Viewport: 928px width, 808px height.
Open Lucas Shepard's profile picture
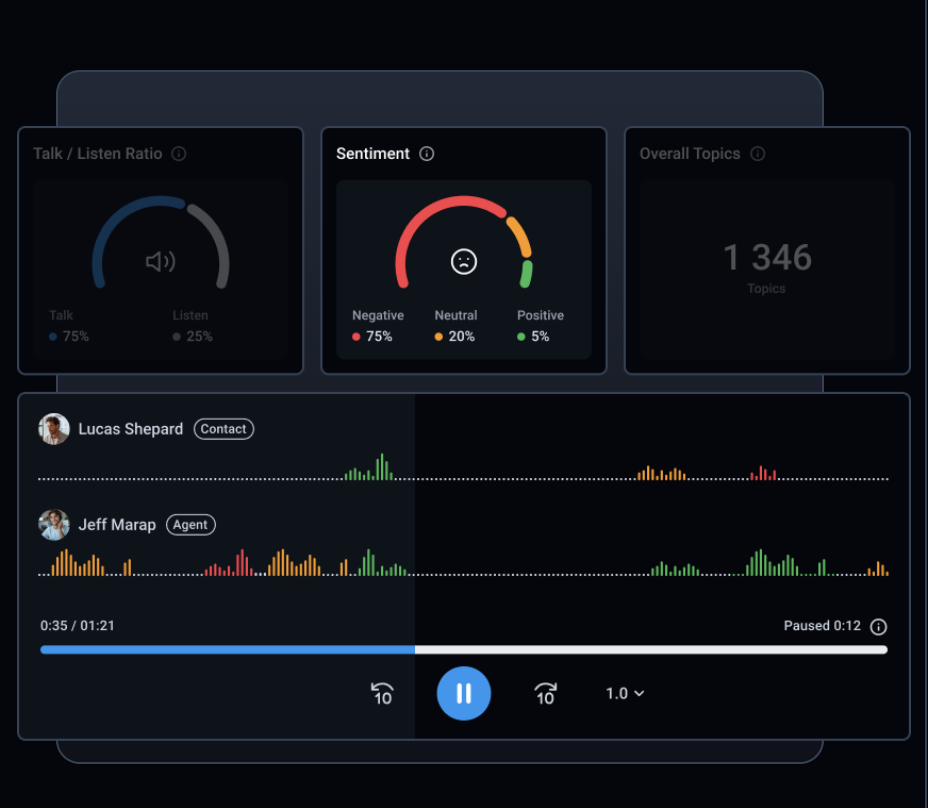53,428
